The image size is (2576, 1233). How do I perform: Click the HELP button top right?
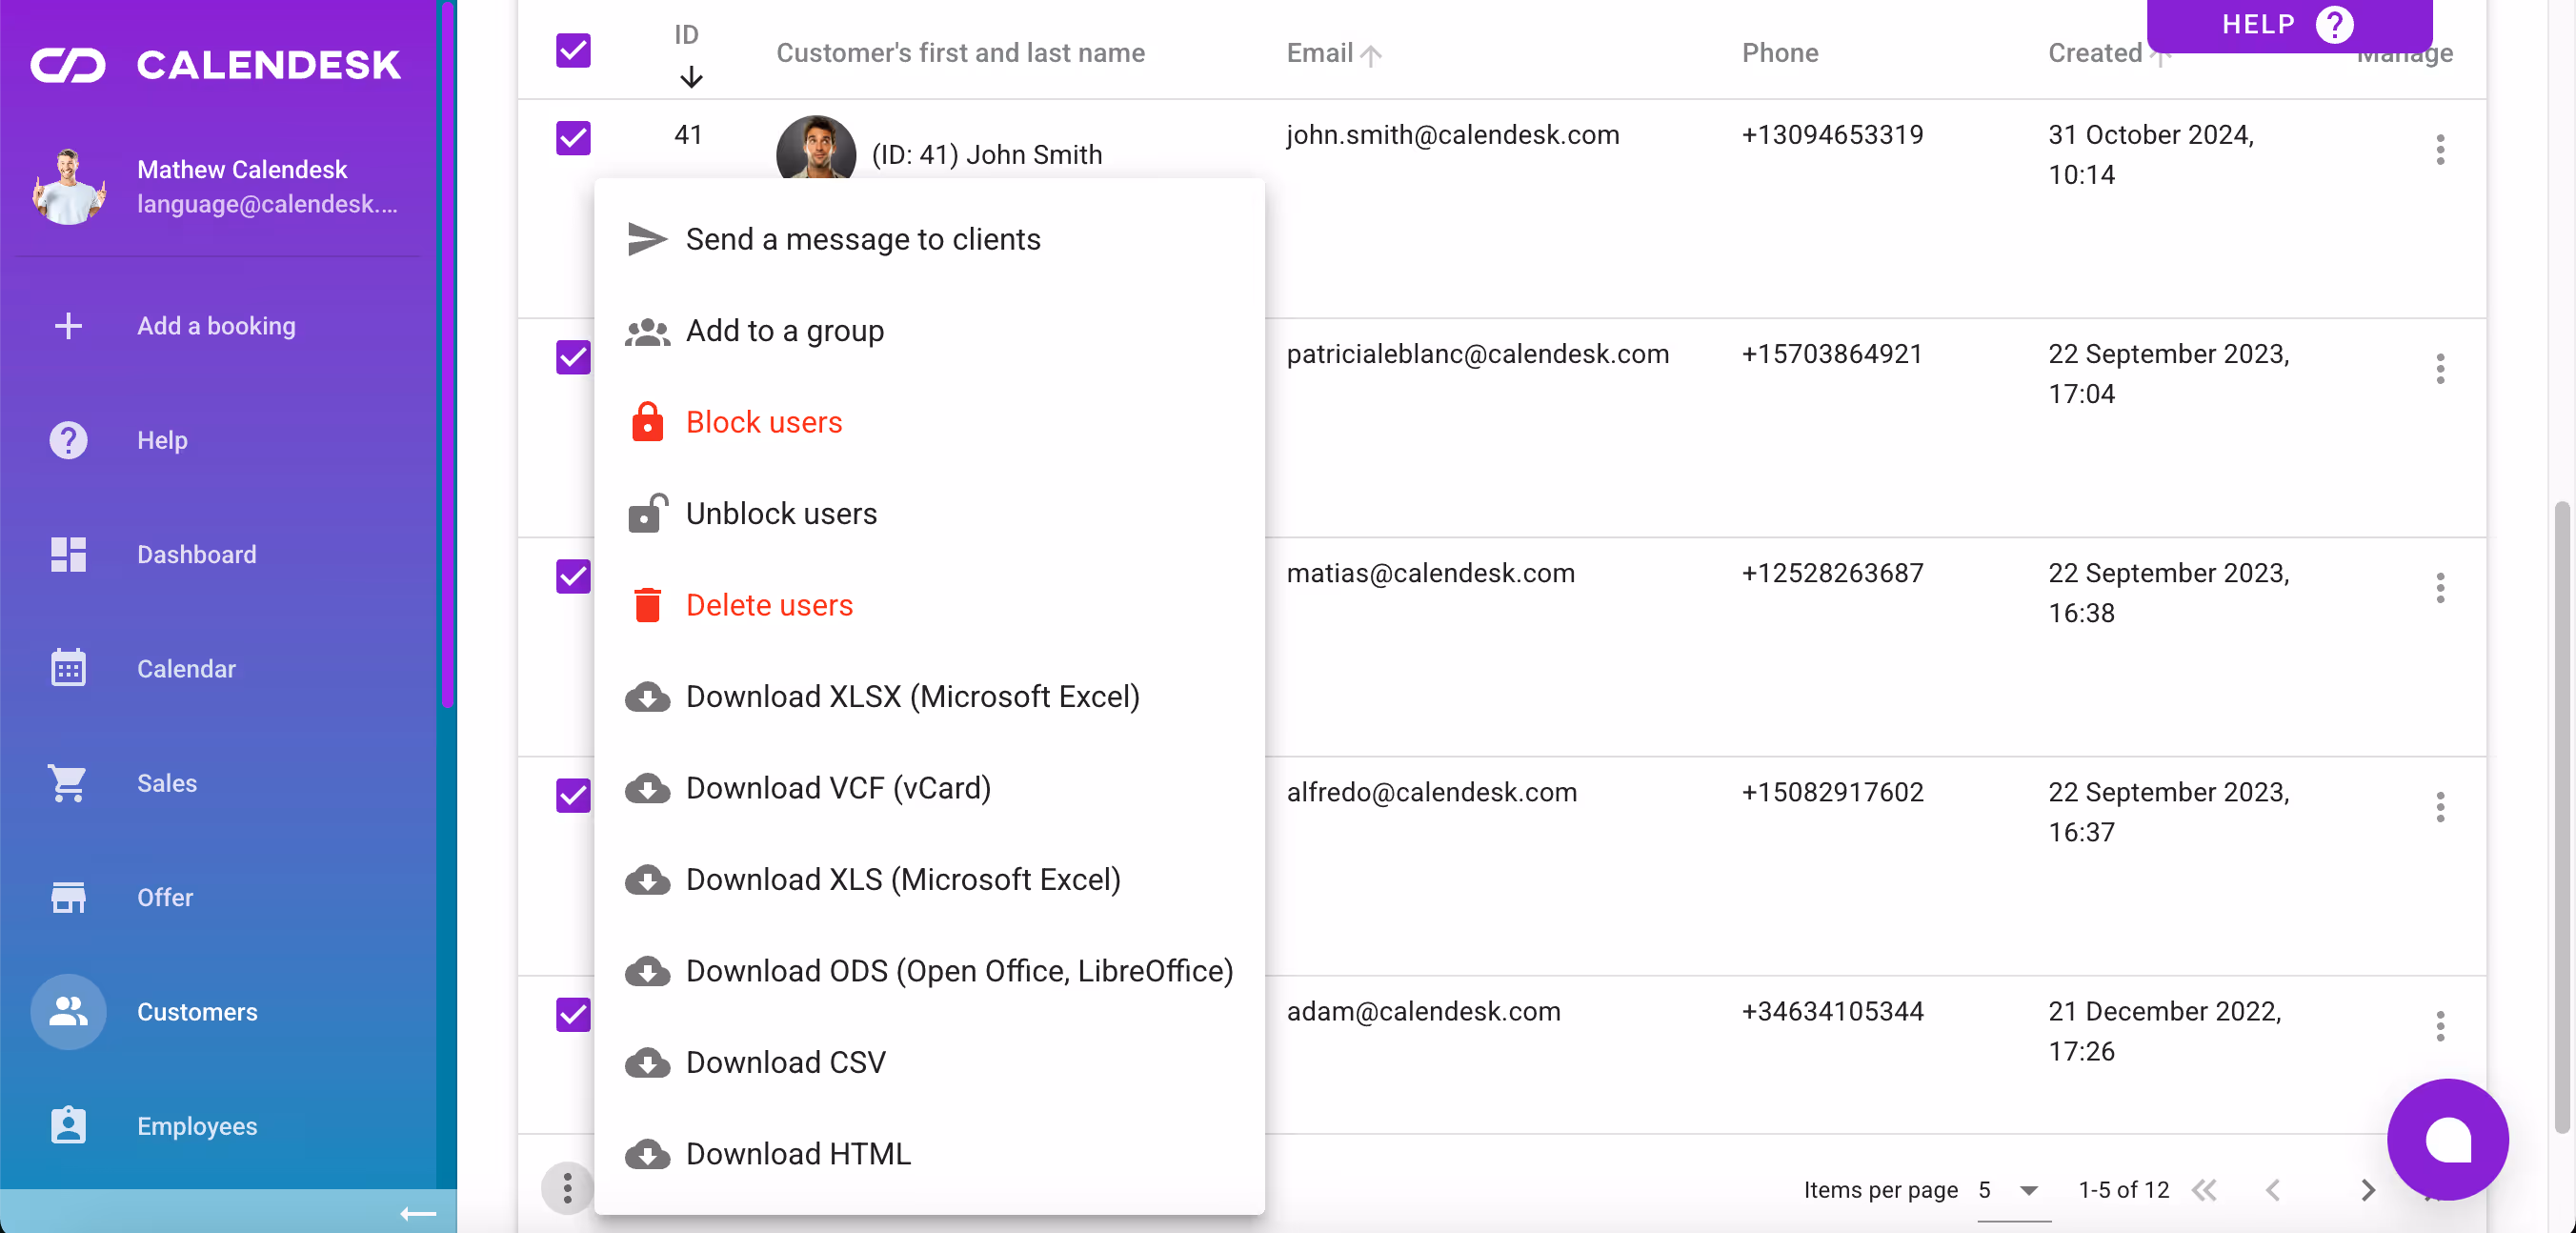point(2289,24)
